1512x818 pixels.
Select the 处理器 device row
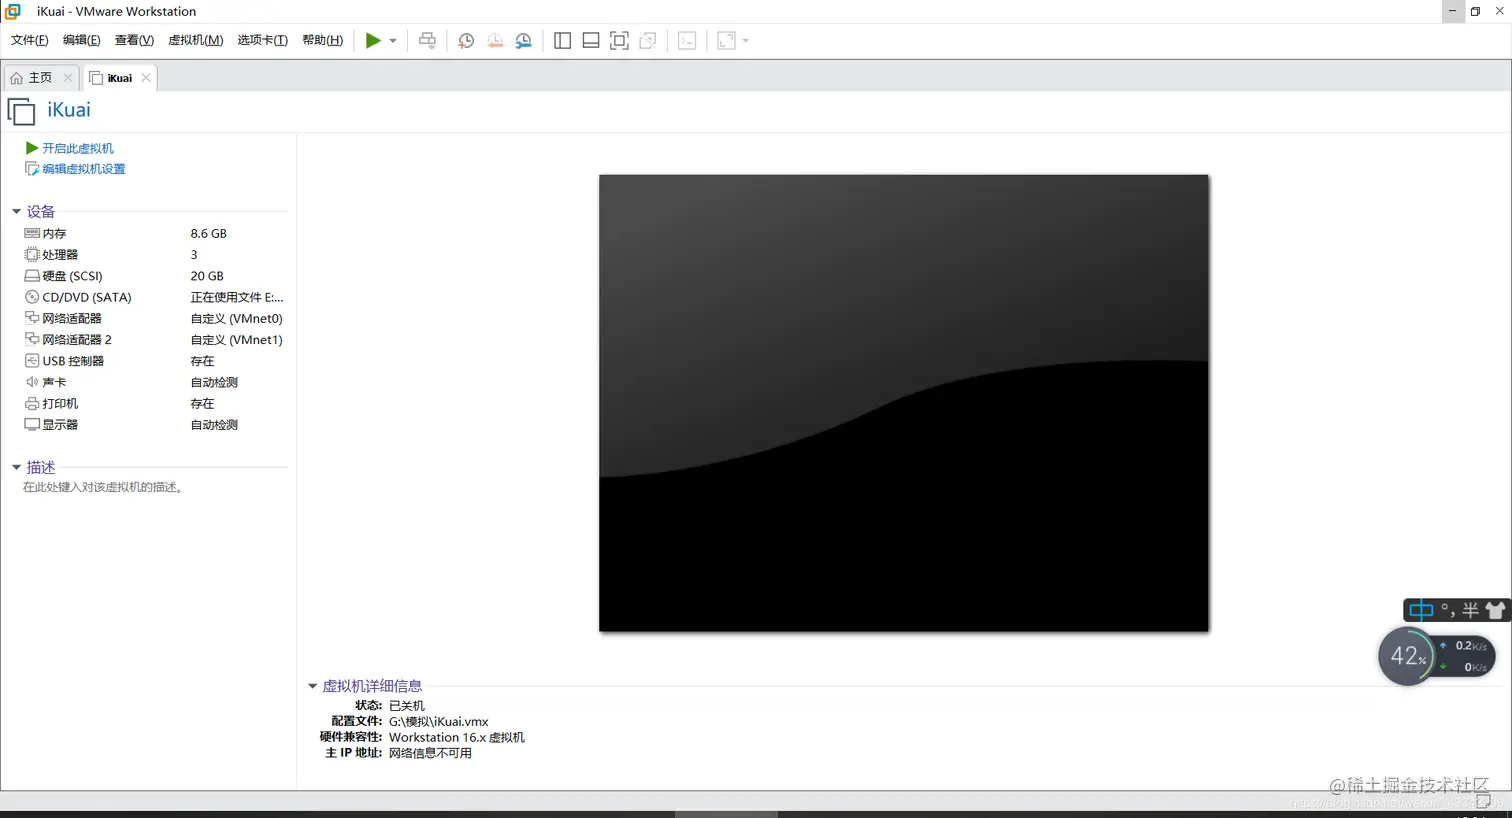pos(154,255)
